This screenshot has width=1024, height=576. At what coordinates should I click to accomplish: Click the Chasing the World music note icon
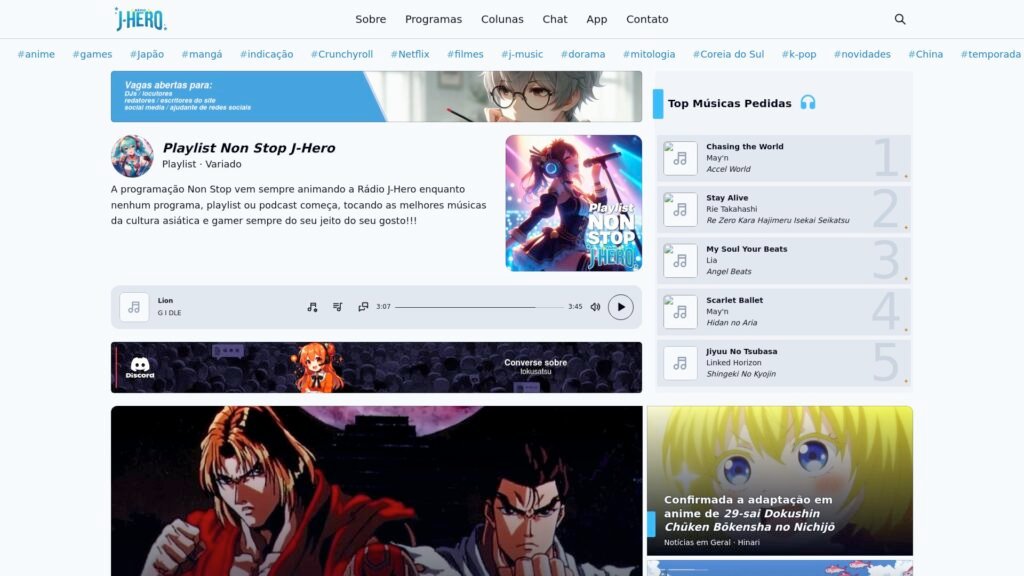click(680, 158)
